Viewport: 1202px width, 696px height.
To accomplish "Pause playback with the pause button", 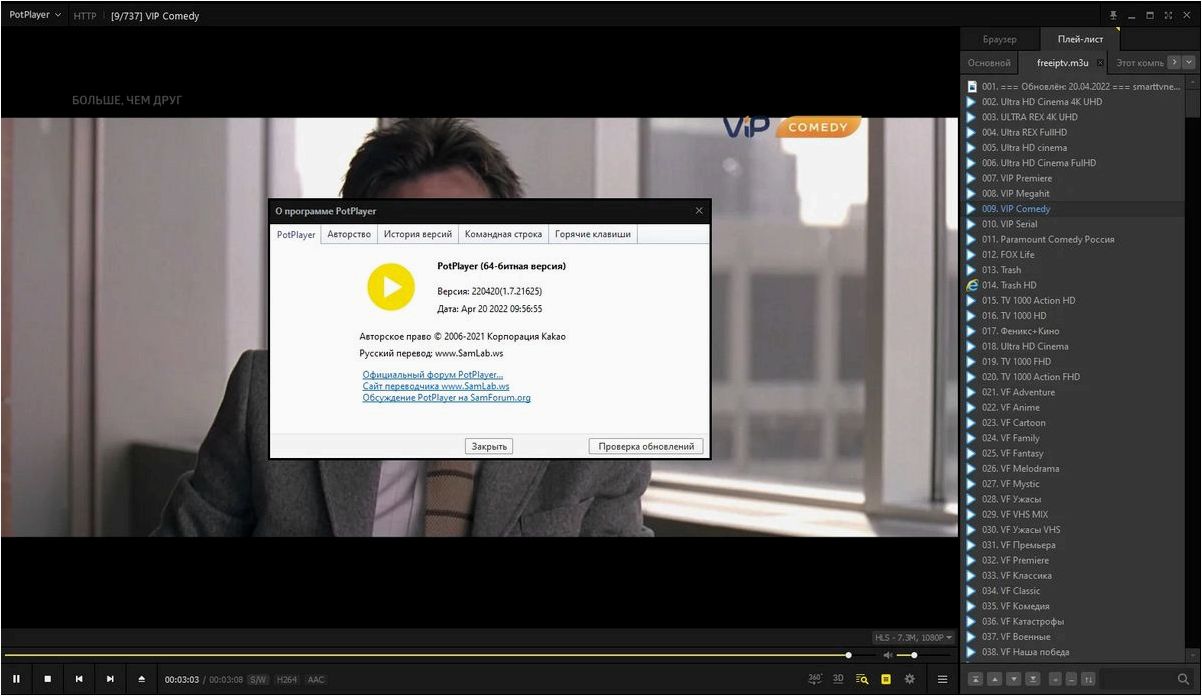I will [16, 679].
